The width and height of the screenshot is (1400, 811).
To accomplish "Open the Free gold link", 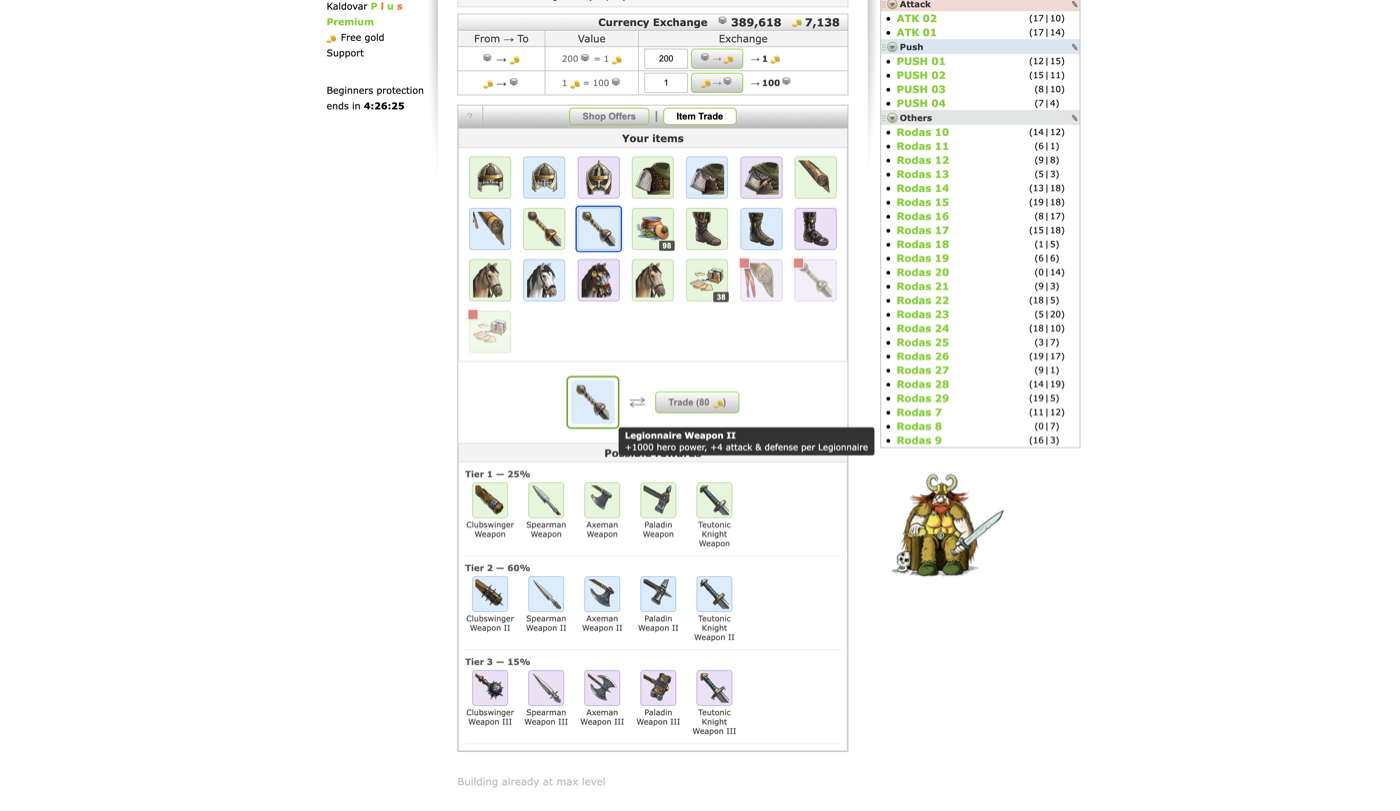I will 362,38.
